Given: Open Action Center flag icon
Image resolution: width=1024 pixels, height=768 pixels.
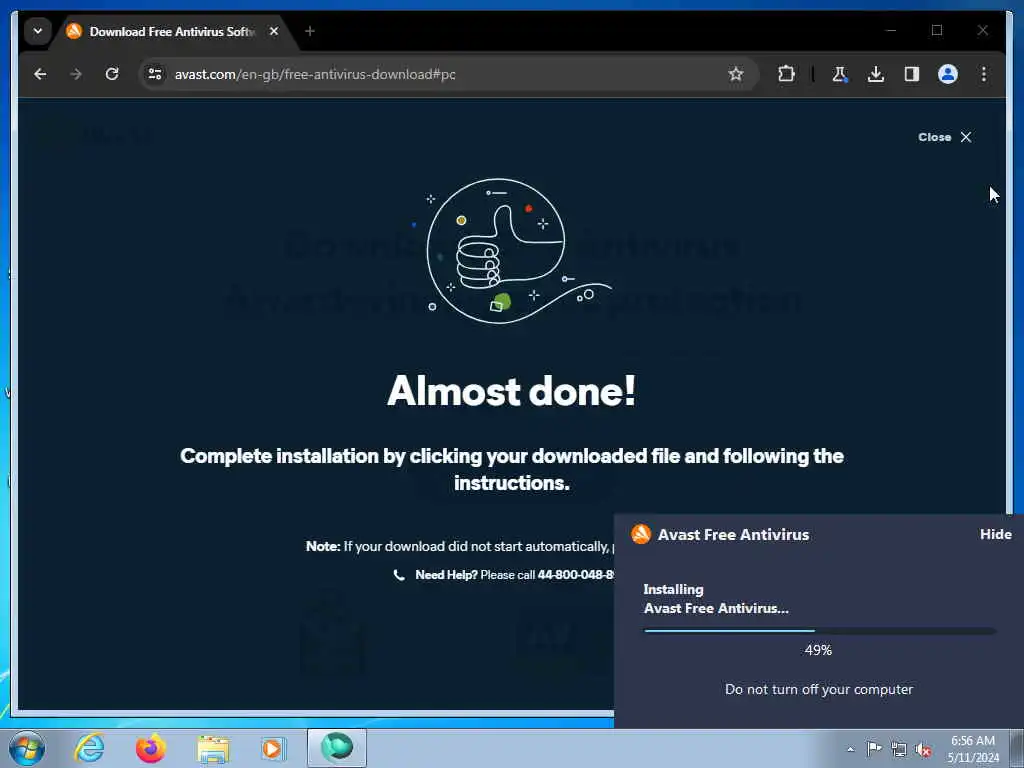Looking at the screenshot, I should click(x=874, y=748).
